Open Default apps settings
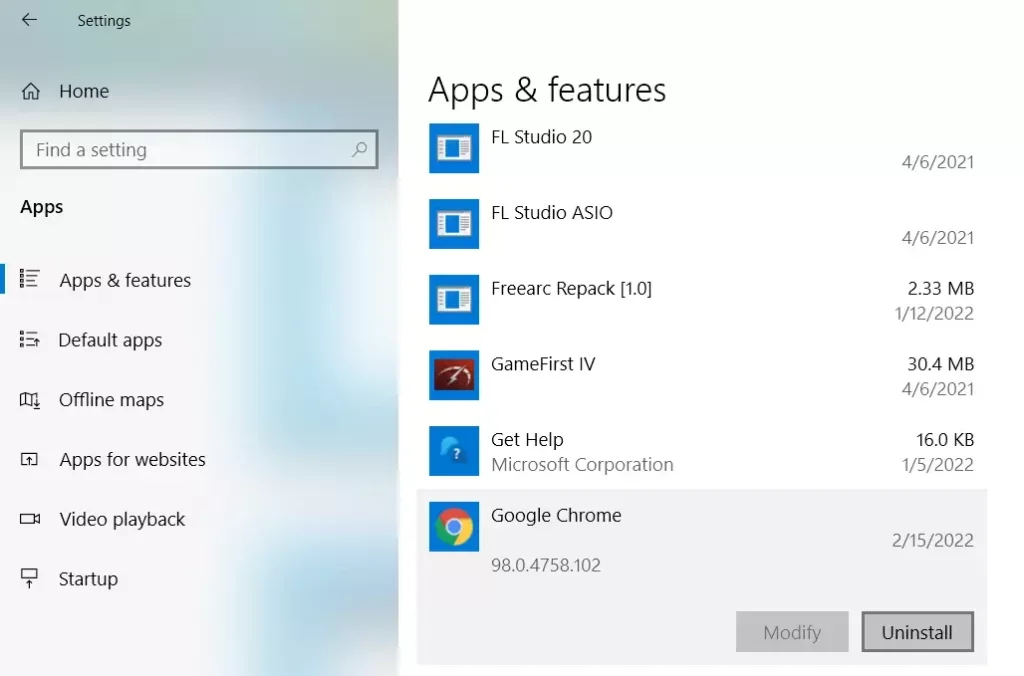 click(x=110, y=340)
